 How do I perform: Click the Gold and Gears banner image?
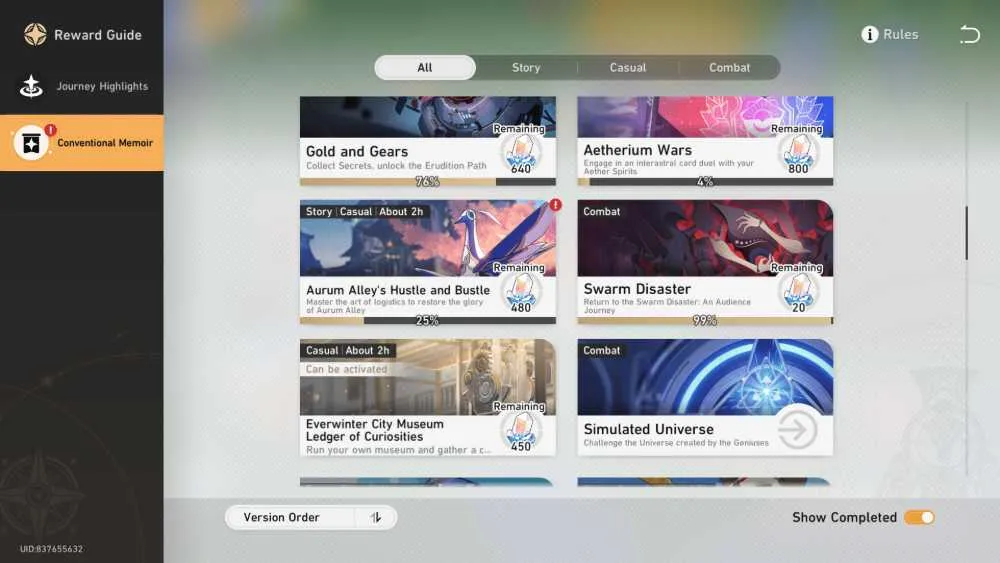click(x=427, y=116)
